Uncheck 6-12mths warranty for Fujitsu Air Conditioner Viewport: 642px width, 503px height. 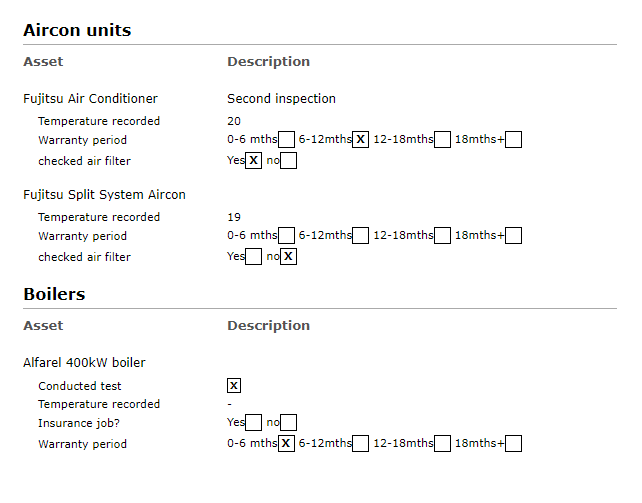pos(360,140)
